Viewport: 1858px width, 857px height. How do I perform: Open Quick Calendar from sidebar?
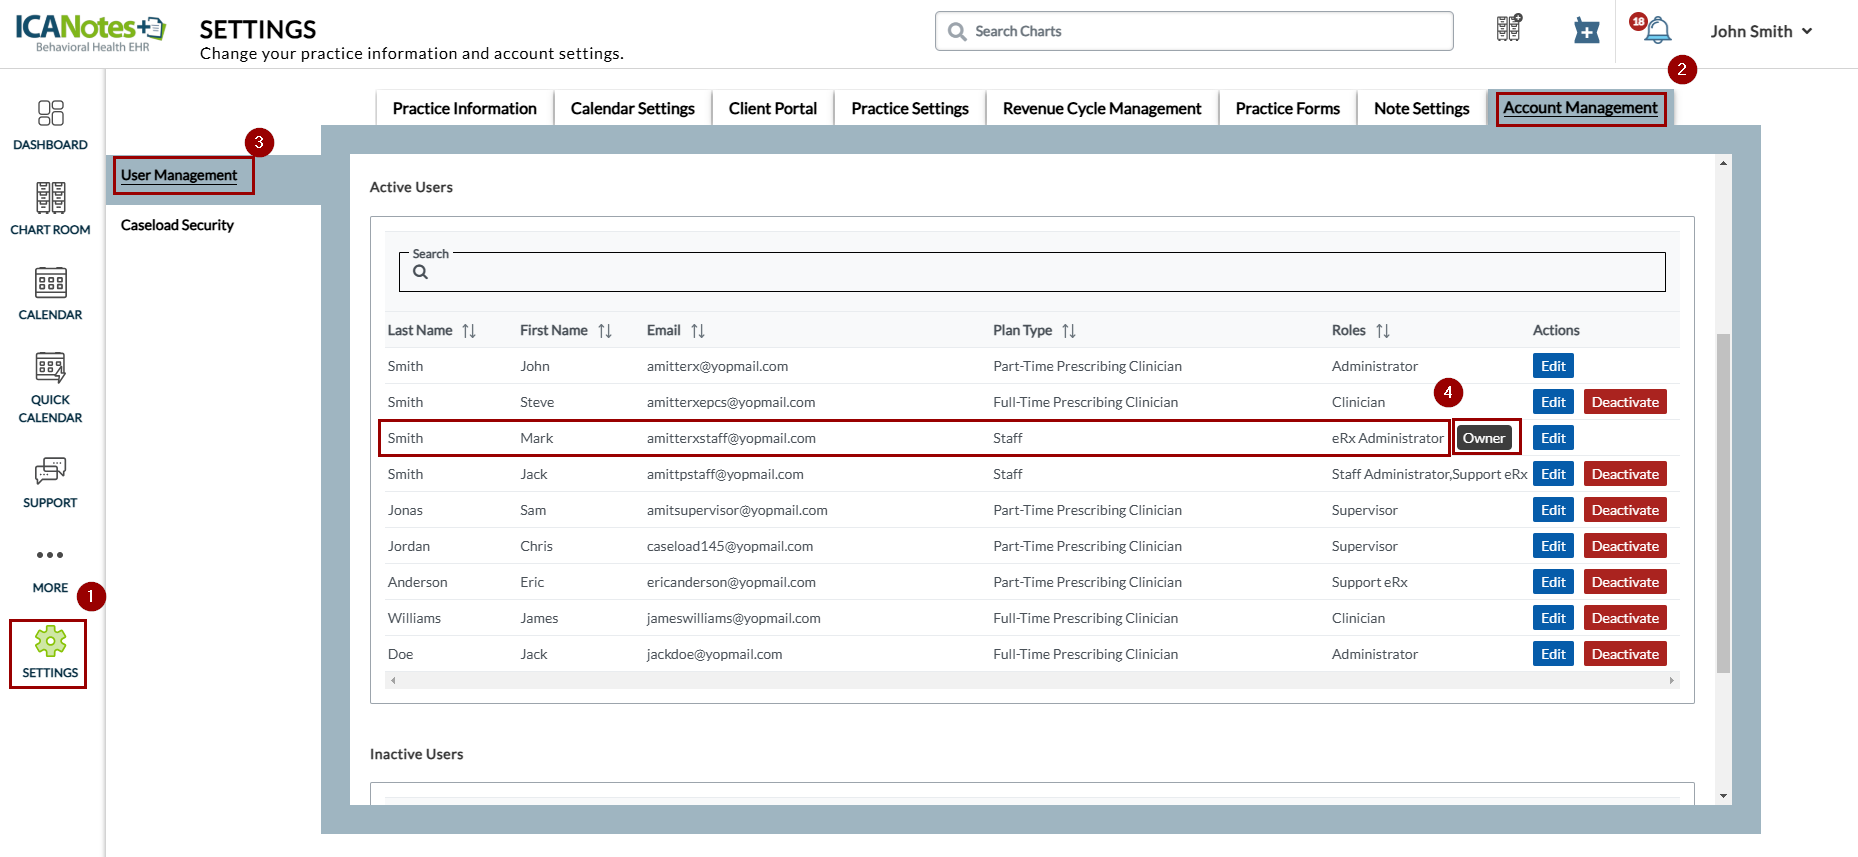pos(50,387)
